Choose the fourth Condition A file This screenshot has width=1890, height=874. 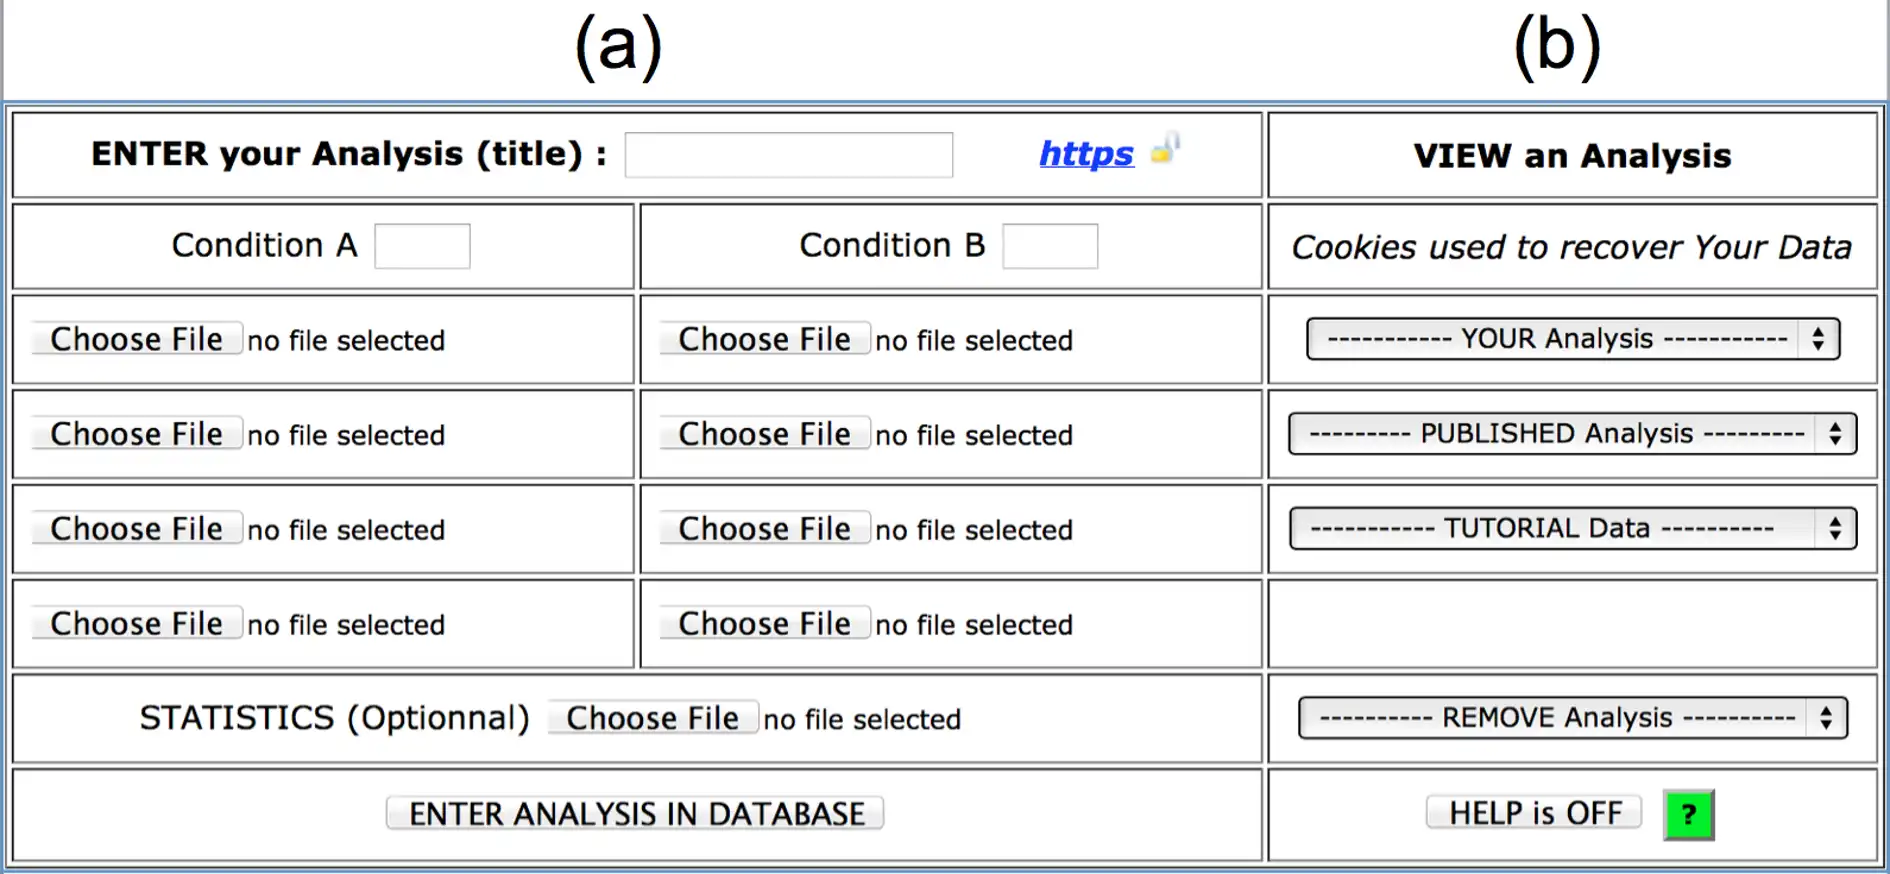(x=137, y=624)
